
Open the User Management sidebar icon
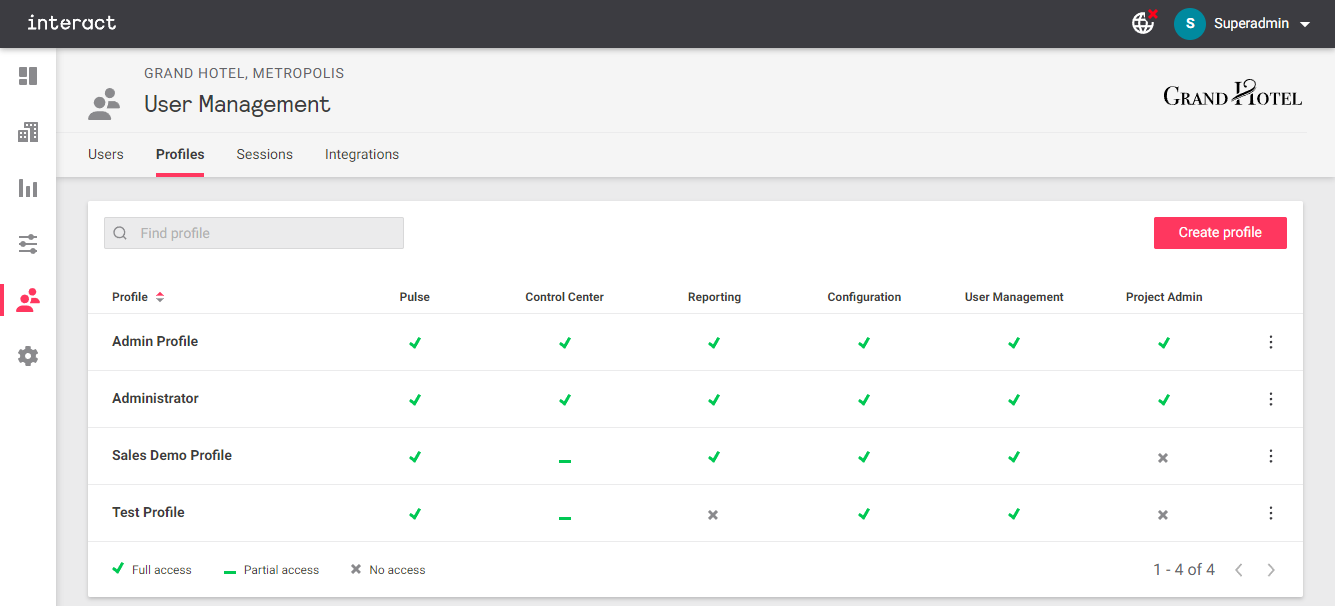28,300
